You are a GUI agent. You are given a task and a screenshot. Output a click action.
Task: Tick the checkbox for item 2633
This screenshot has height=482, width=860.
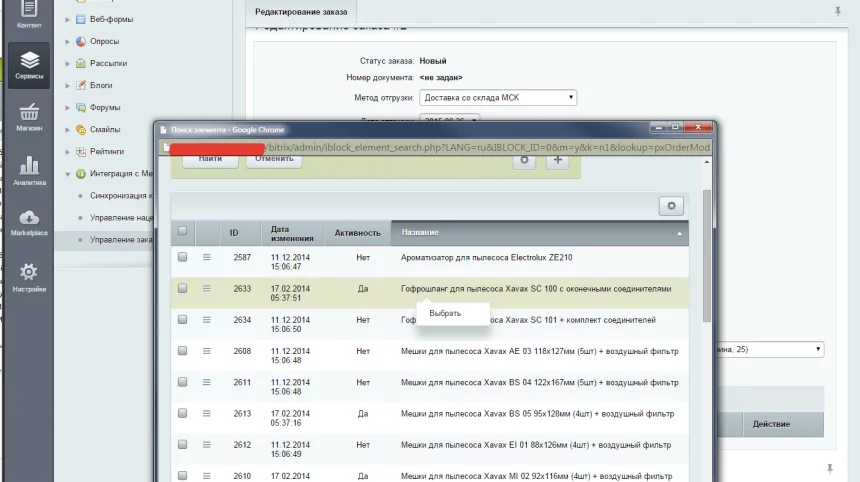[x=182, y=288]
